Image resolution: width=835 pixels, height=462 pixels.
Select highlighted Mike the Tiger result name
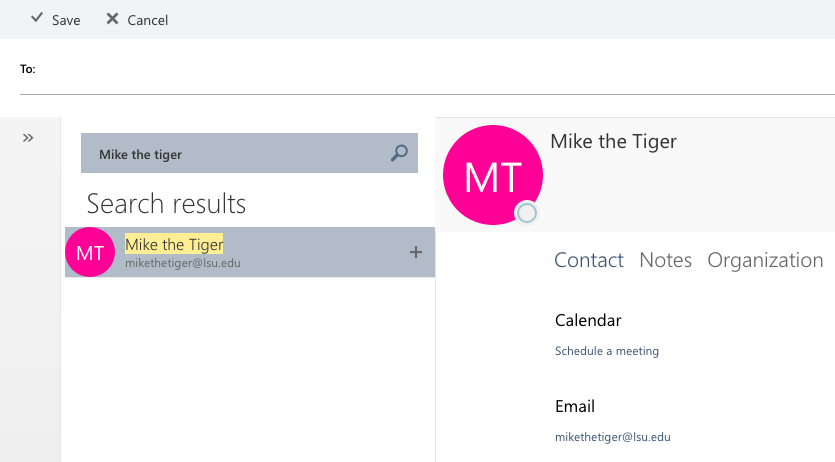174,244
